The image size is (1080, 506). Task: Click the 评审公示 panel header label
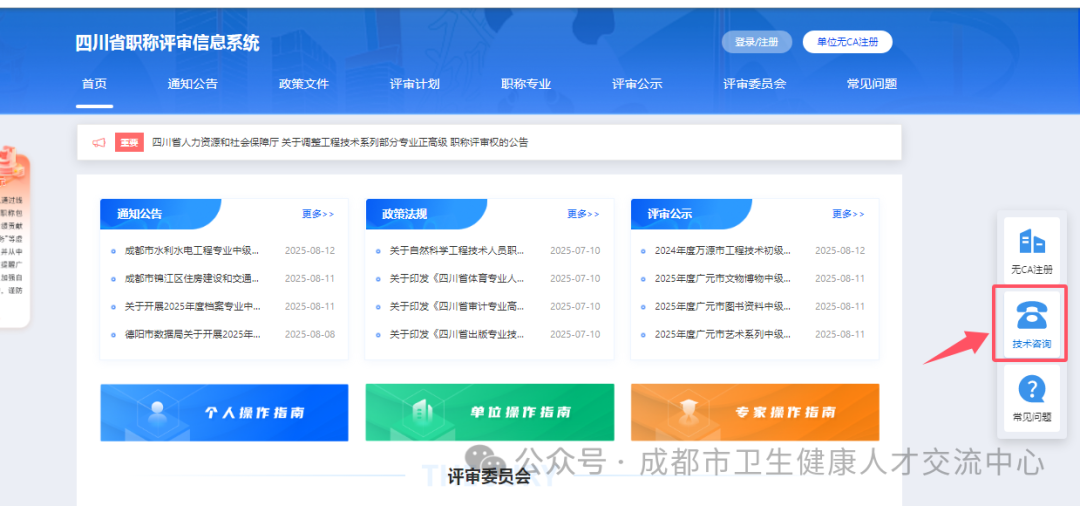point(670,214)
